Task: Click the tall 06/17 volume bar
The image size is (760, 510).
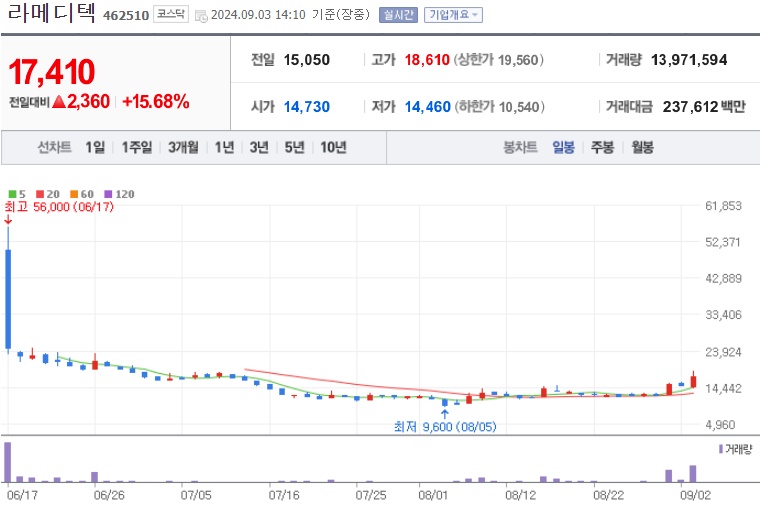Action: (x=8, y=462)
